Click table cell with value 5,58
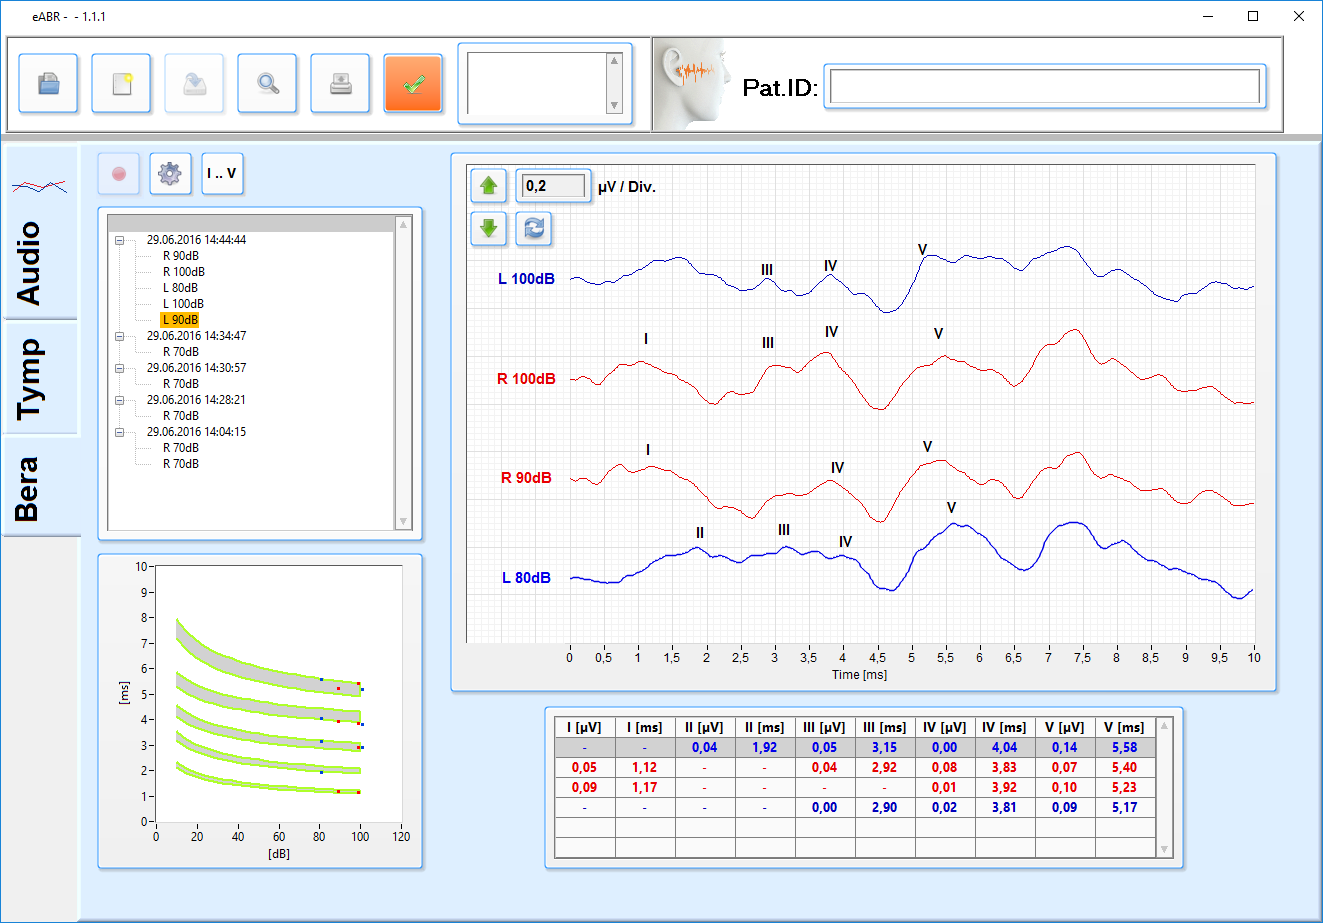 tap(1125, 747)
